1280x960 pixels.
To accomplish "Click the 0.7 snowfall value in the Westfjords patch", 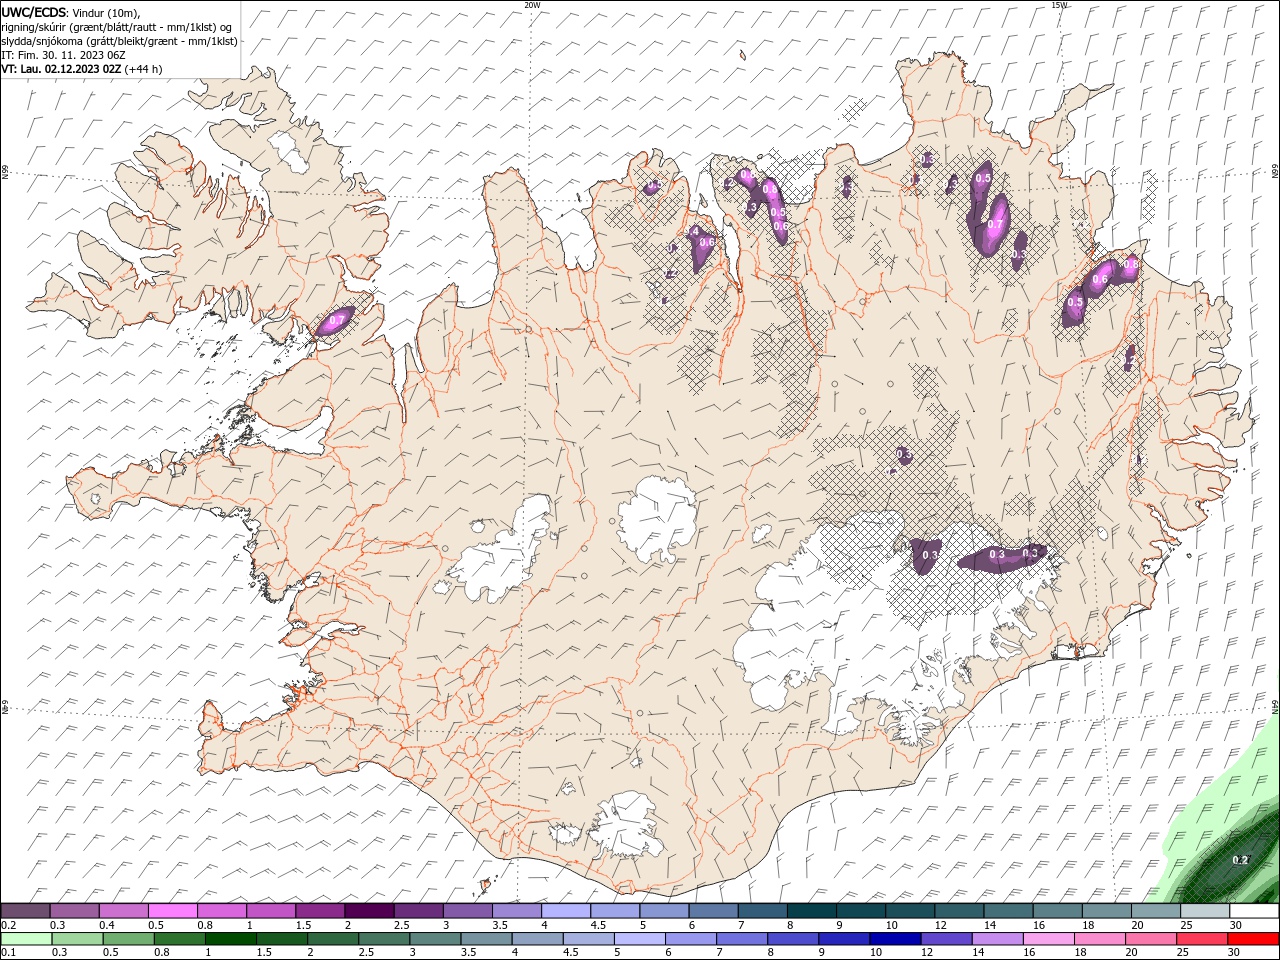I will tap(337, 320).
